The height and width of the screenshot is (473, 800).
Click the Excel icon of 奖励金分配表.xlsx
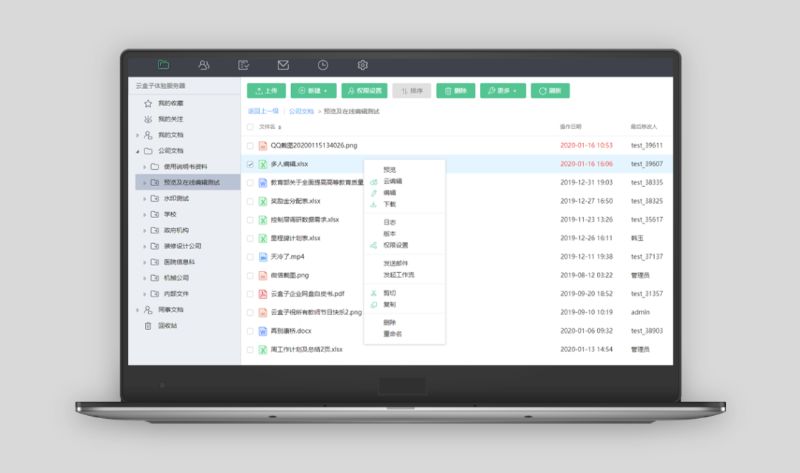(x=263, y=202)
